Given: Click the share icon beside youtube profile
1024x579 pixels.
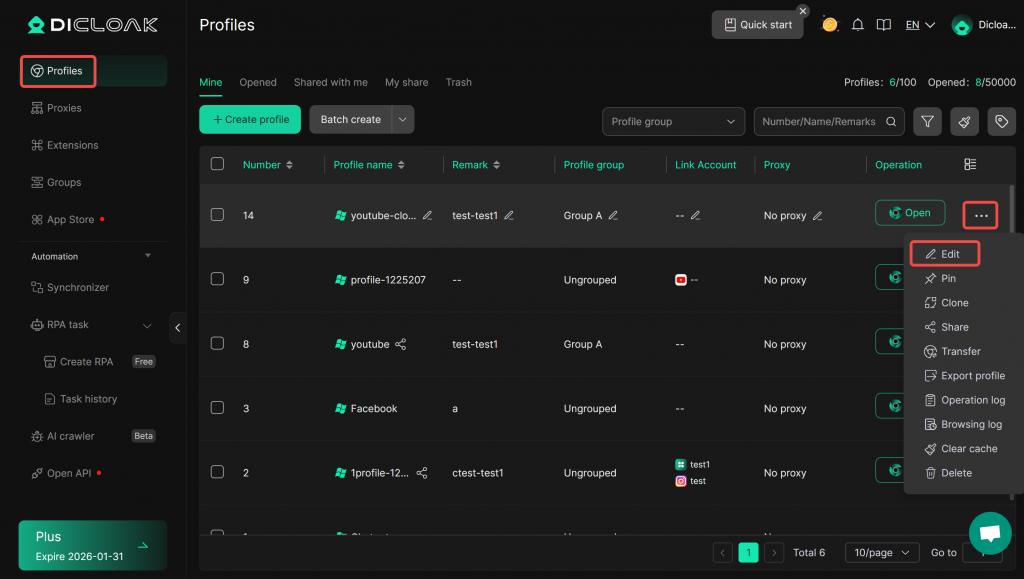Looking at the screenshot, I should [401, 344].
